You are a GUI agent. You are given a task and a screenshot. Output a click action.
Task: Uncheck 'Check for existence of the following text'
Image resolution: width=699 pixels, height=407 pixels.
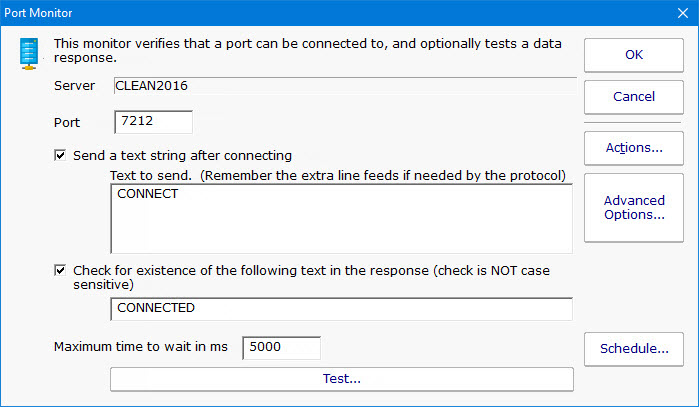62,270
